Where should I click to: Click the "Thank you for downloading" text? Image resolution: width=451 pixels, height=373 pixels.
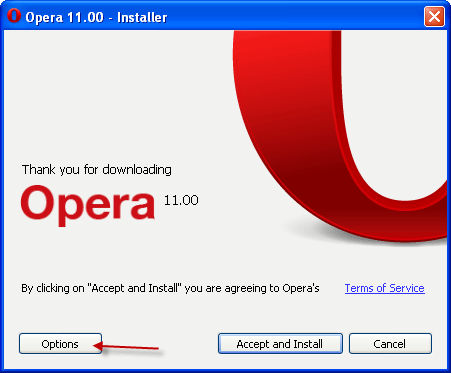point(97,170)
